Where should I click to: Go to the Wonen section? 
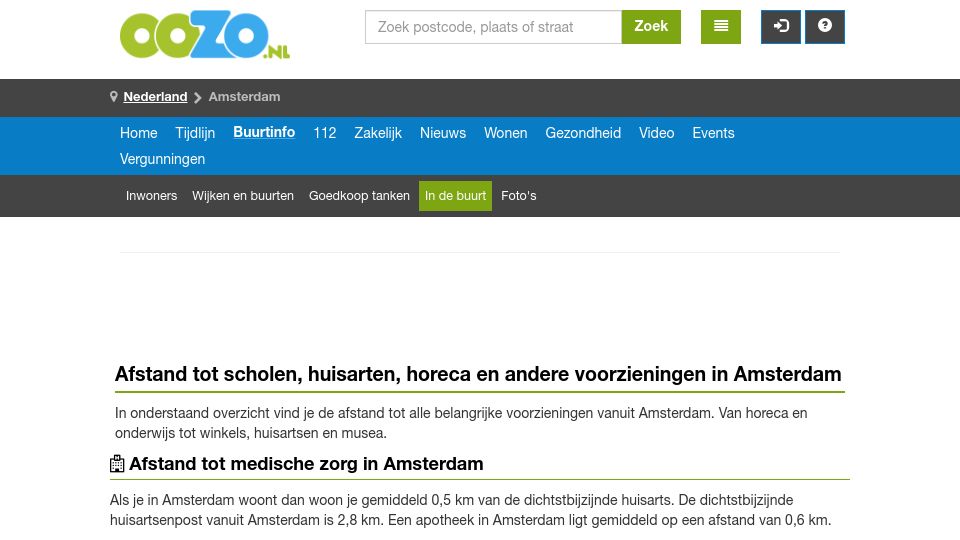click(506, 133)
